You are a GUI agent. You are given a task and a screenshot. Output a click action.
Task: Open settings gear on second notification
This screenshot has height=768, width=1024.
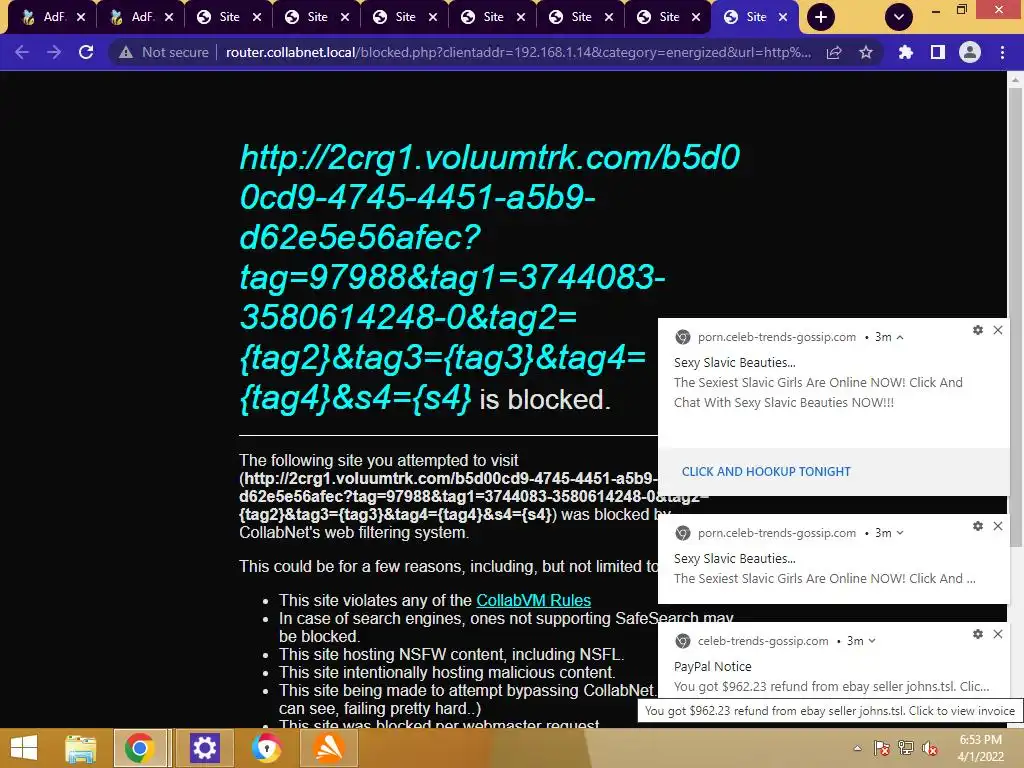pyautogui.click(x=978, y=526)
